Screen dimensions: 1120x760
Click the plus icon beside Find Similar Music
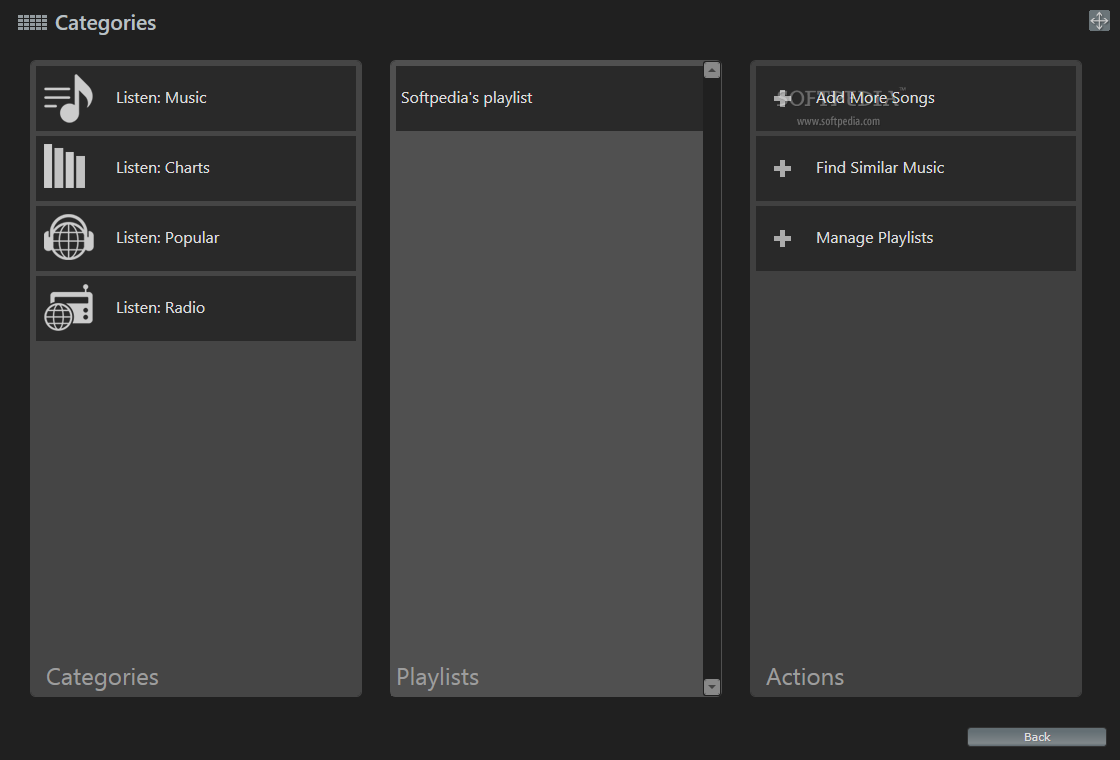782,169
